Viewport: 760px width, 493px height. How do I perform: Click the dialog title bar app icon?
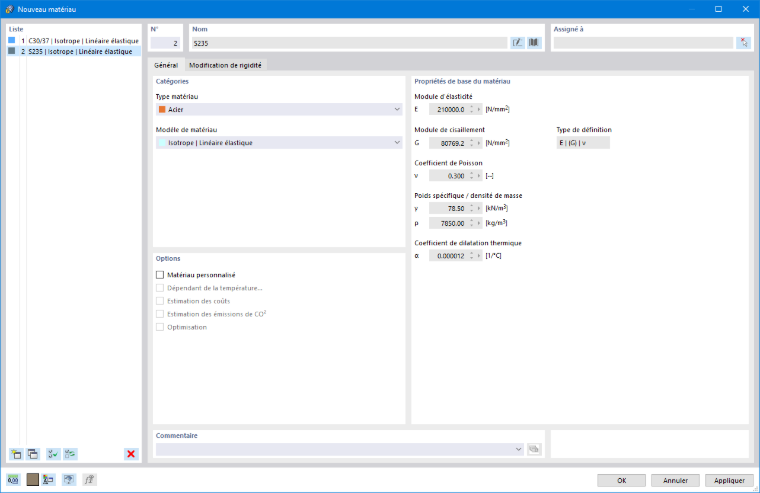click(9, 9)
